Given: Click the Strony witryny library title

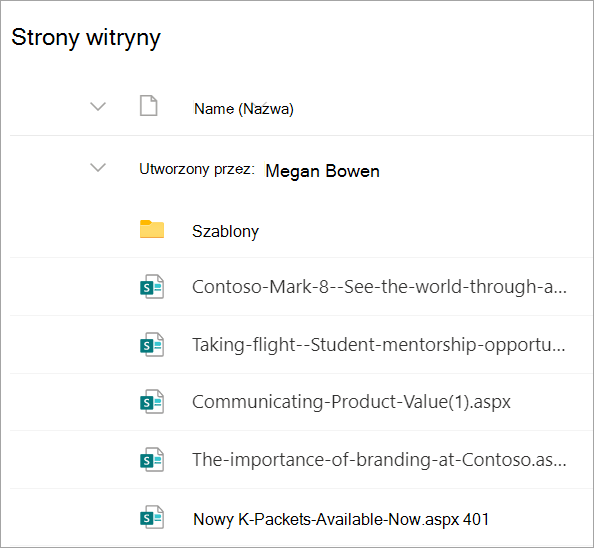Looking at the screenshot, I should 86,38.
